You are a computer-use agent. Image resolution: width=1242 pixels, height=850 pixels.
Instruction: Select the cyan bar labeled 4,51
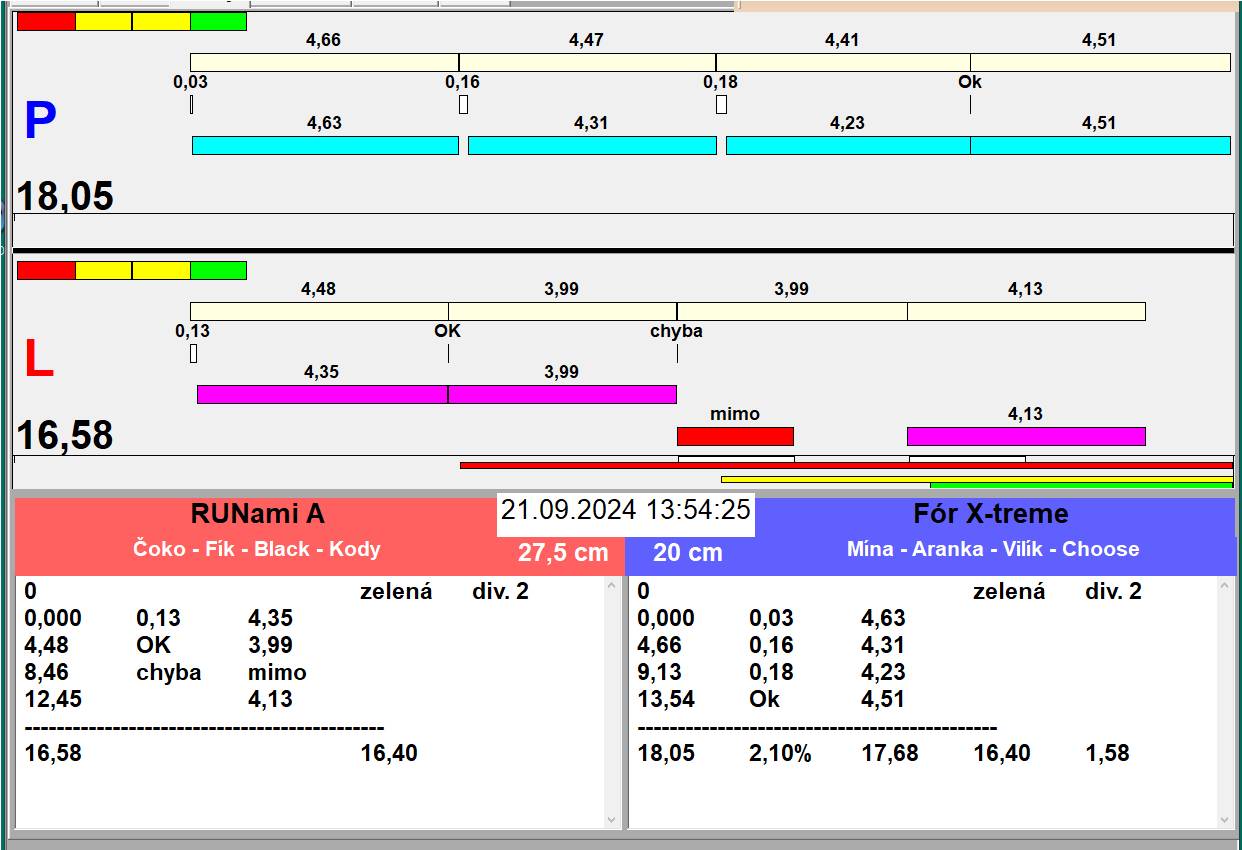[x=1100, y=145]
